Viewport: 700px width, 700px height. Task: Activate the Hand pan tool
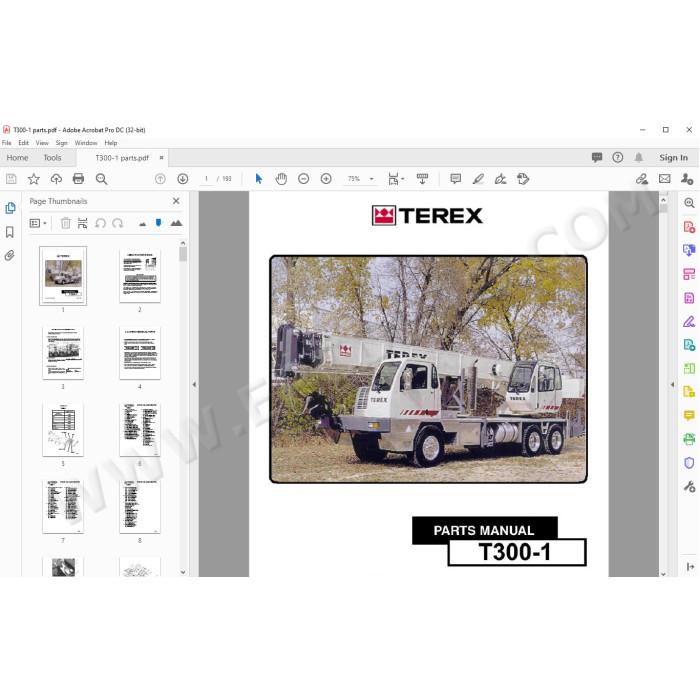[x=281, y=179]
